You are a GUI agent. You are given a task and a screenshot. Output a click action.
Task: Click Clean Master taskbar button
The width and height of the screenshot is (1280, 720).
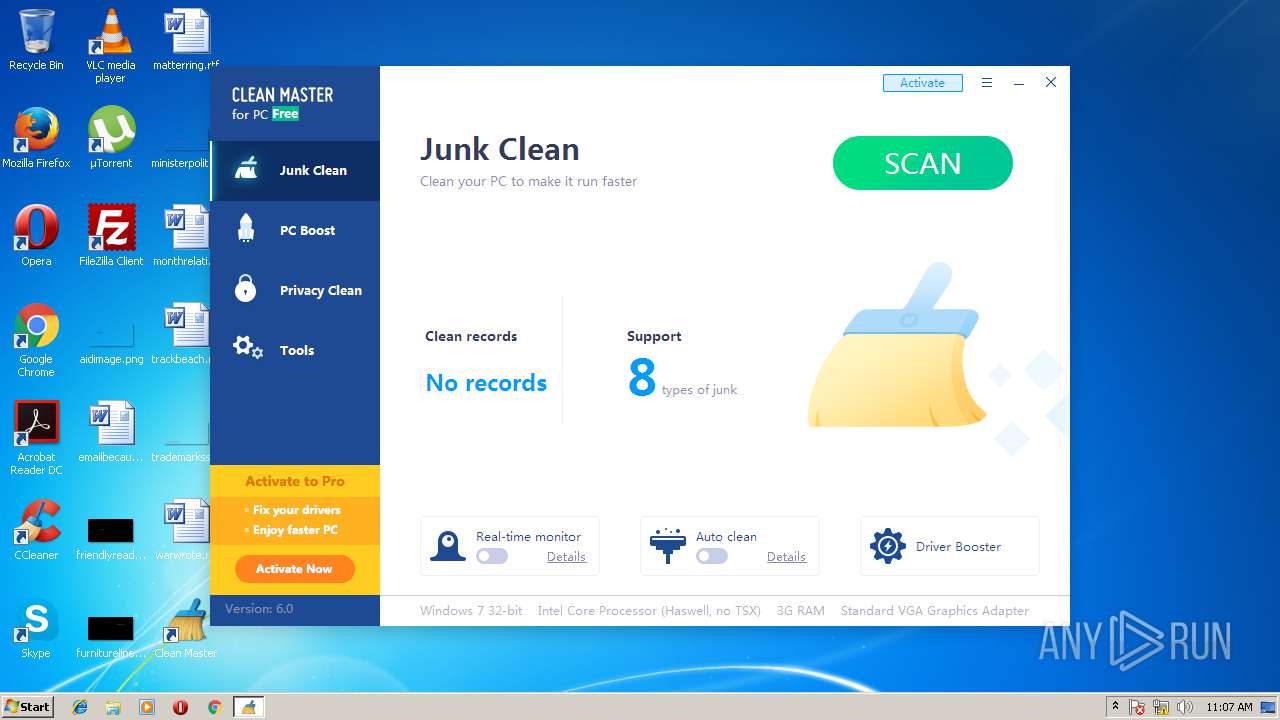coord(248,707)
